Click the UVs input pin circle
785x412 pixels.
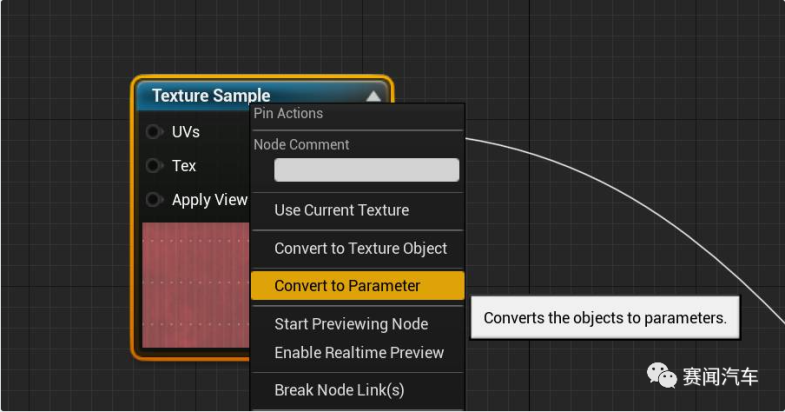154,132
